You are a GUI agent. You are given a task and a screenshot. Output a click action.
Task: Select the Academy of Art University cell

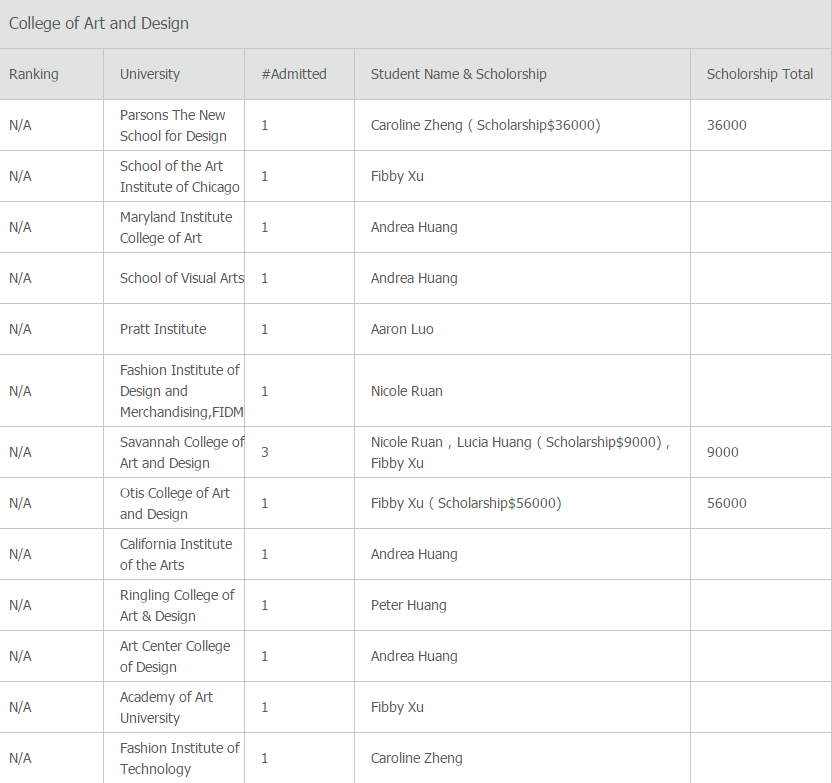(166, 707)
